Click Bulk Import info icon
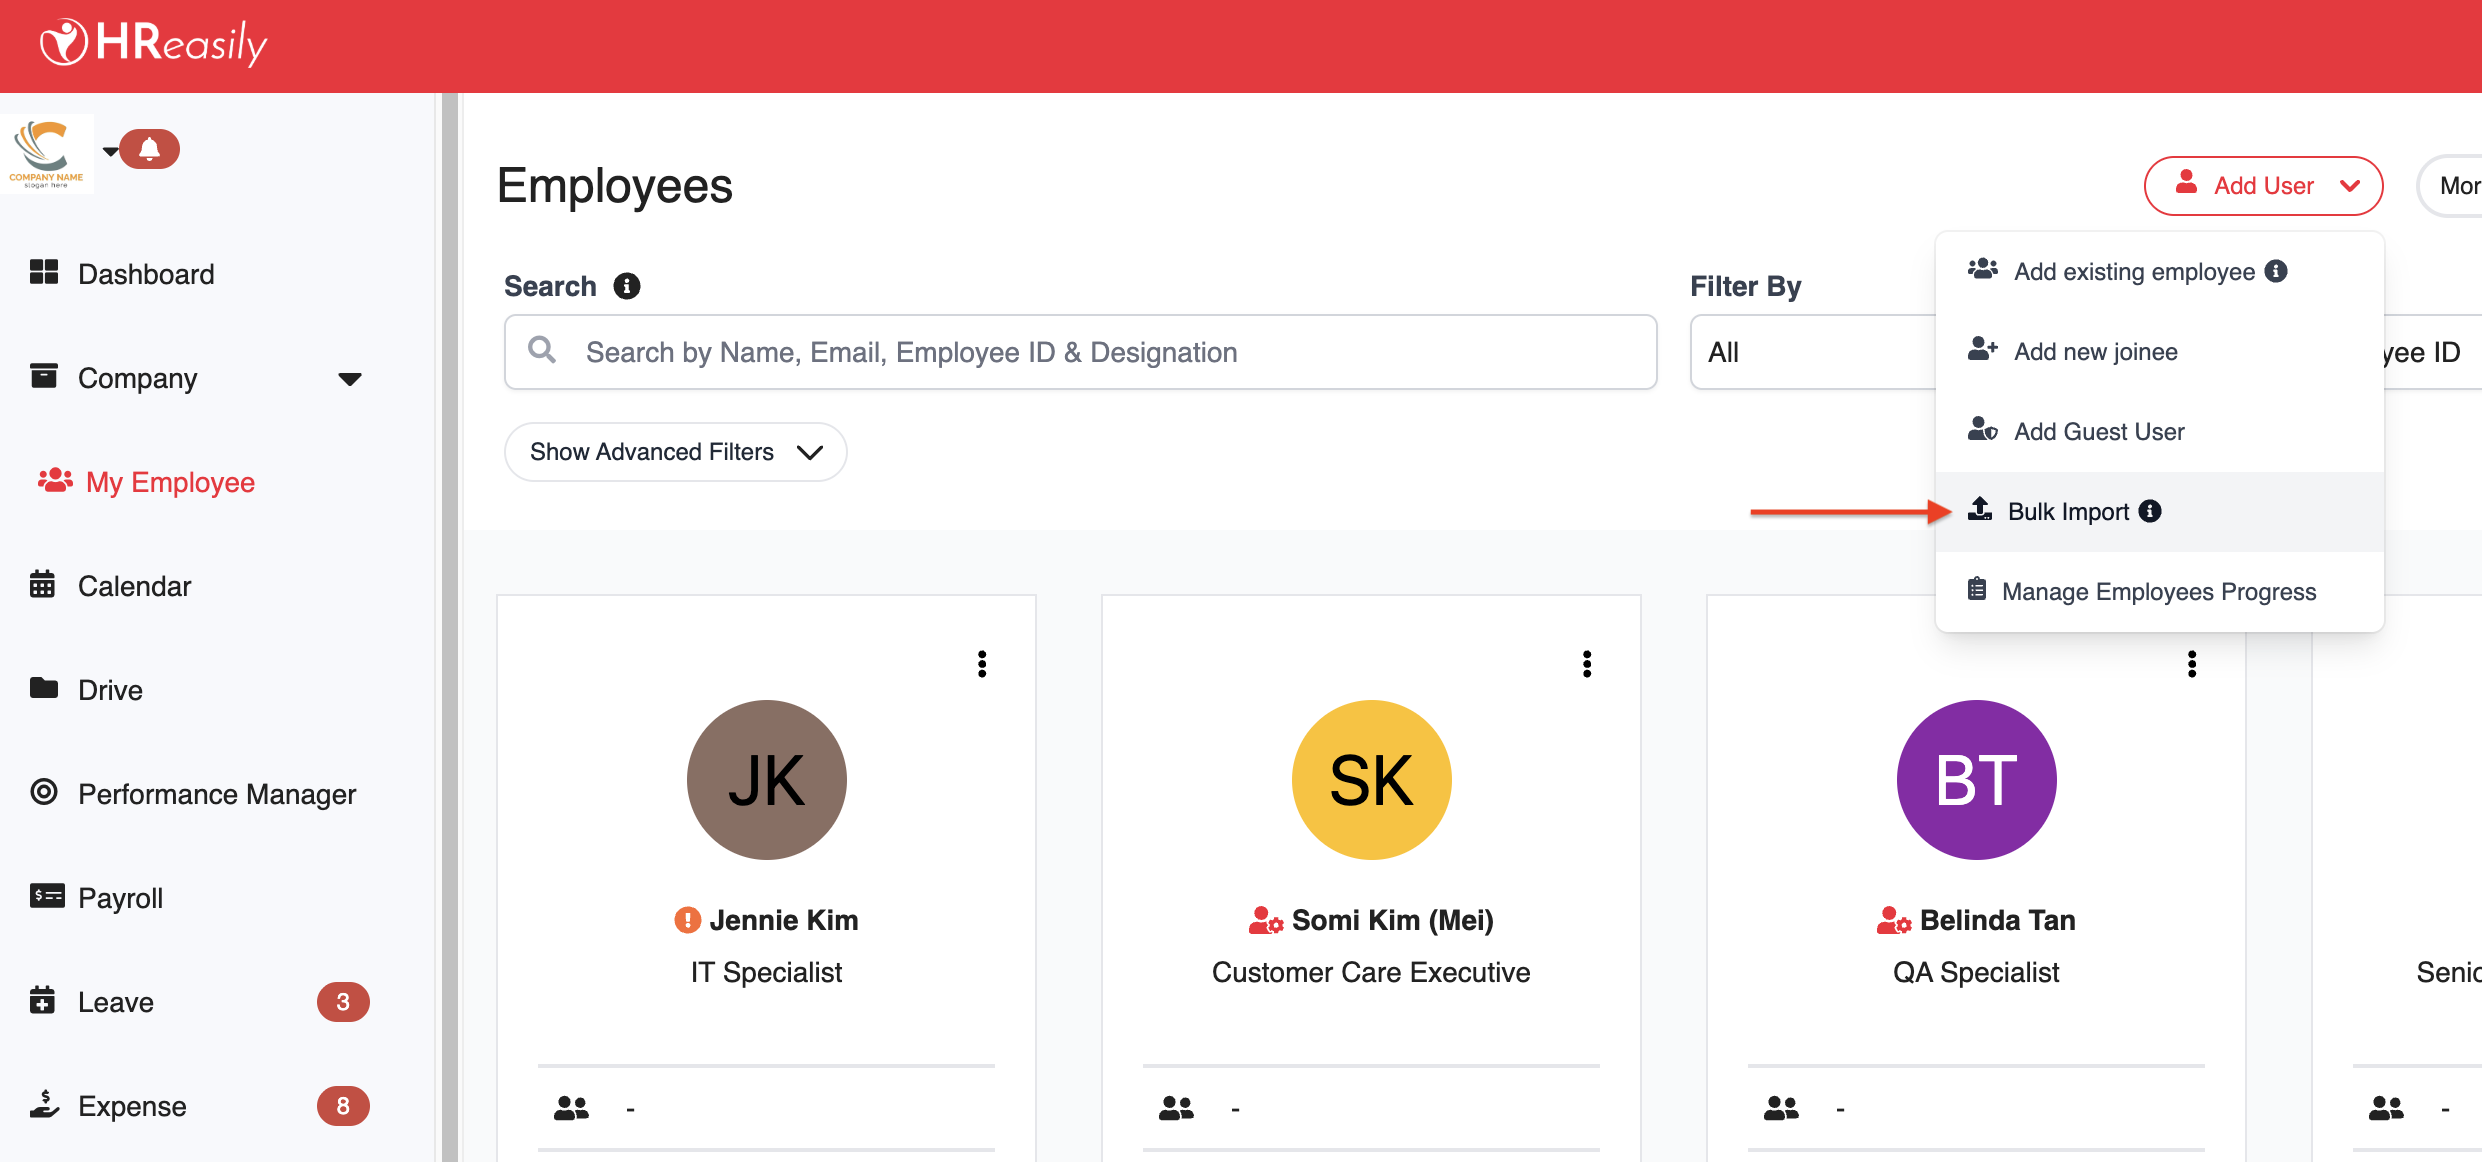This screenshot has height=1162, width=2482. tap(2150, 511)
